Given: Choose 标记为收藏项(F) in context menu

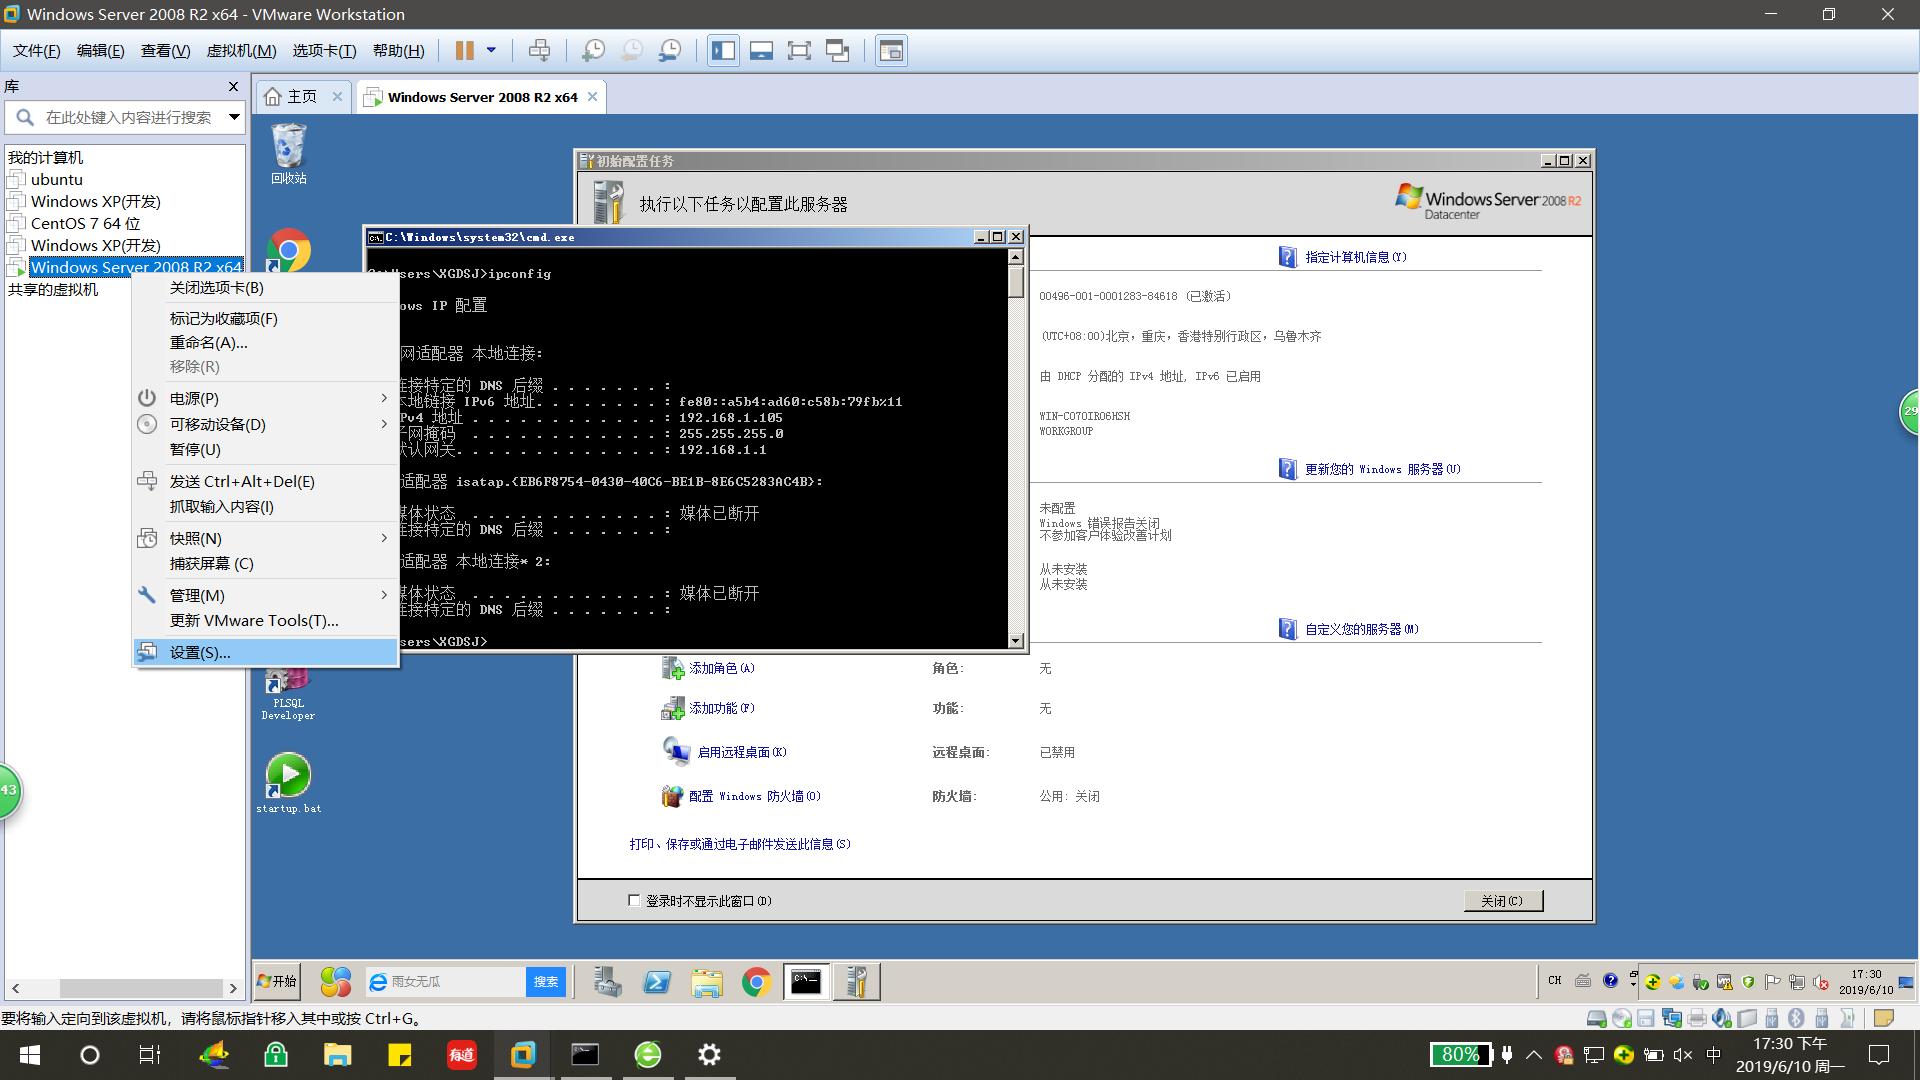Looking at the screenshot, I should click(x=266, y=318).
